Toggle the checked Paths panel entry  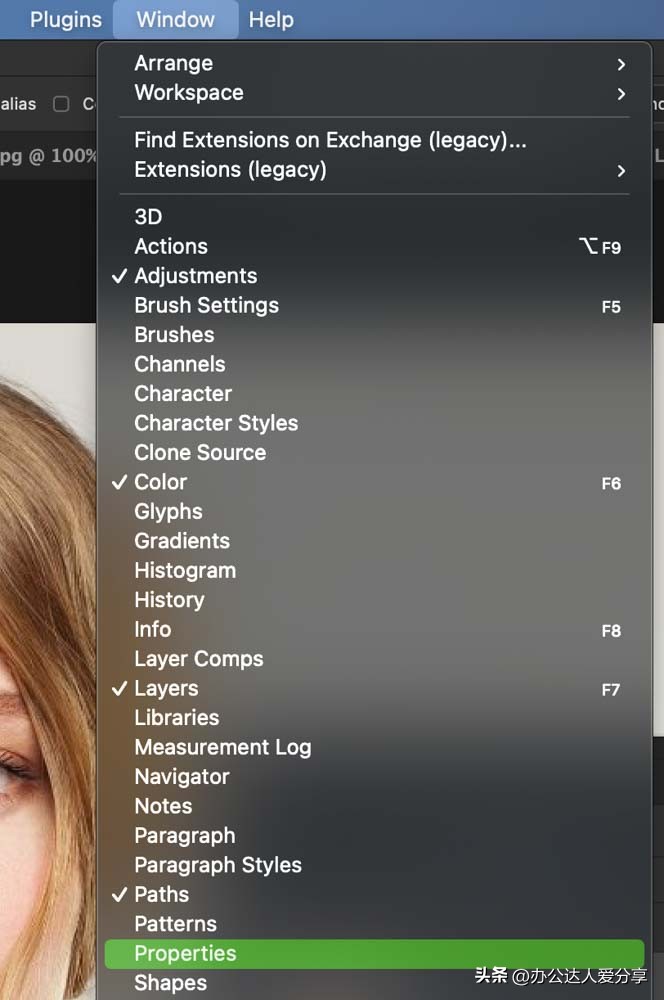(374, 895)
